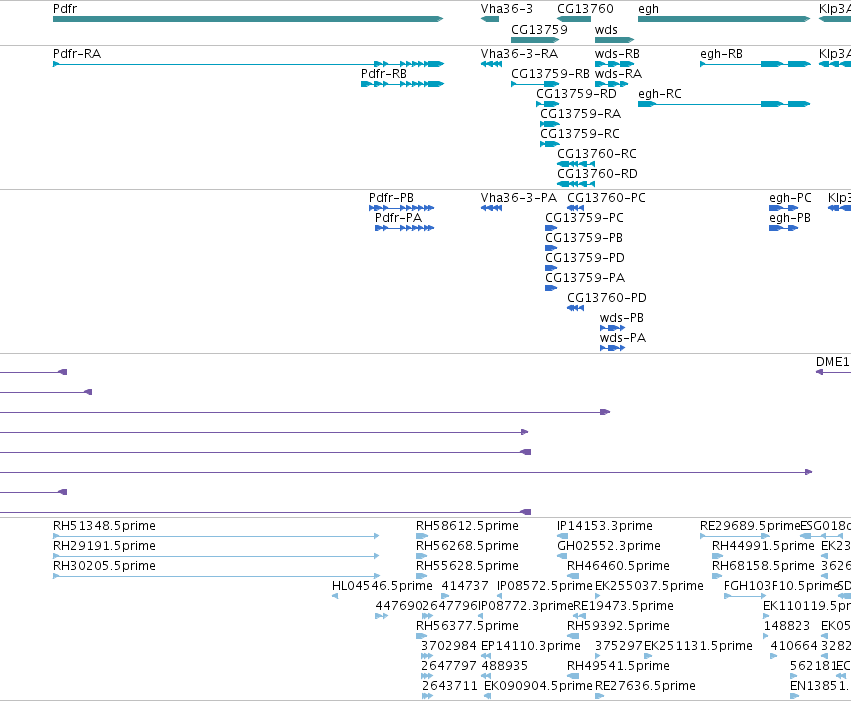The width and height of the screenshot is (851, 701).
Task: Click the 3702984 EST label
Action: click(449, 647)
